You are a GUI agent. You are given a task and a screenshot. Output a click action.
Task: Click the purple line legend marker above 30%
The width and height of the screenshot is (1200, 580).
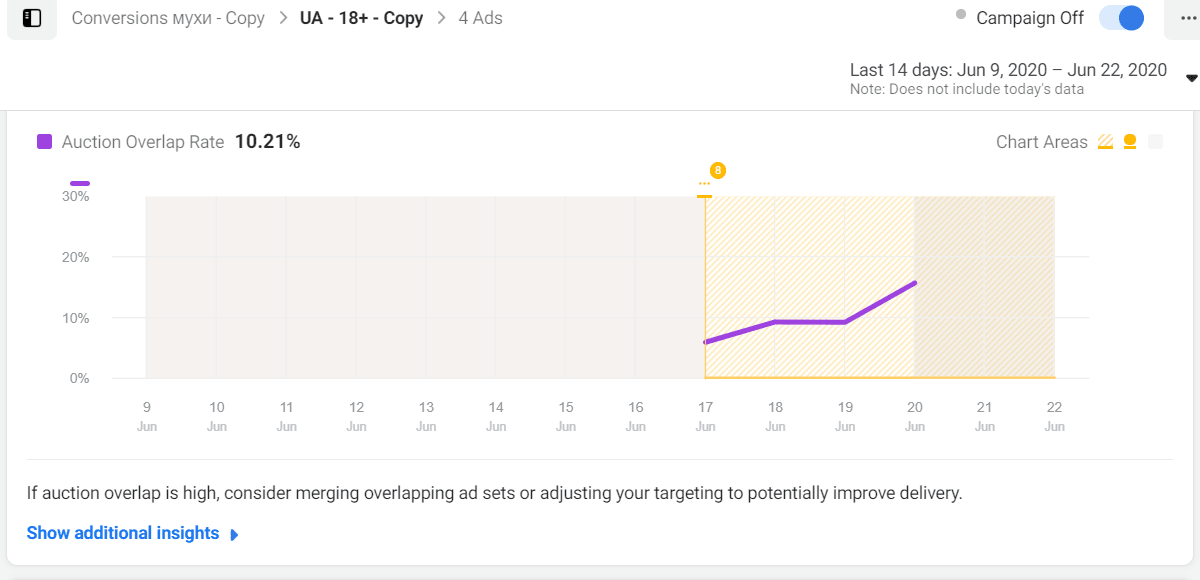click(80, 184)
